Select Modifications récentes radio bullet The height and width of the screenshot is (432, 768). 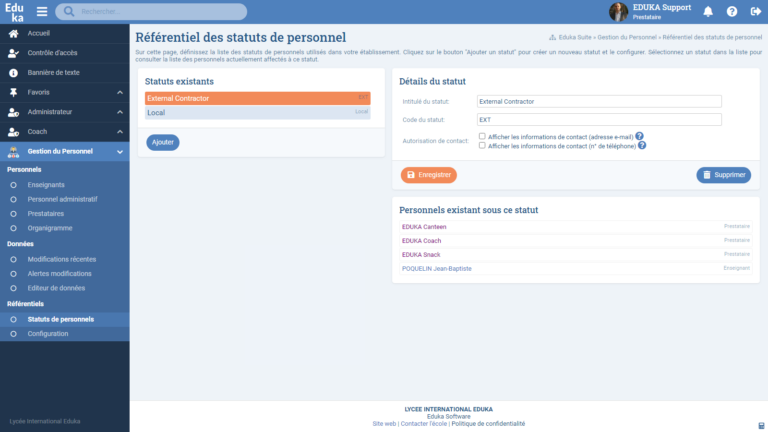click(x=13, y=260)
